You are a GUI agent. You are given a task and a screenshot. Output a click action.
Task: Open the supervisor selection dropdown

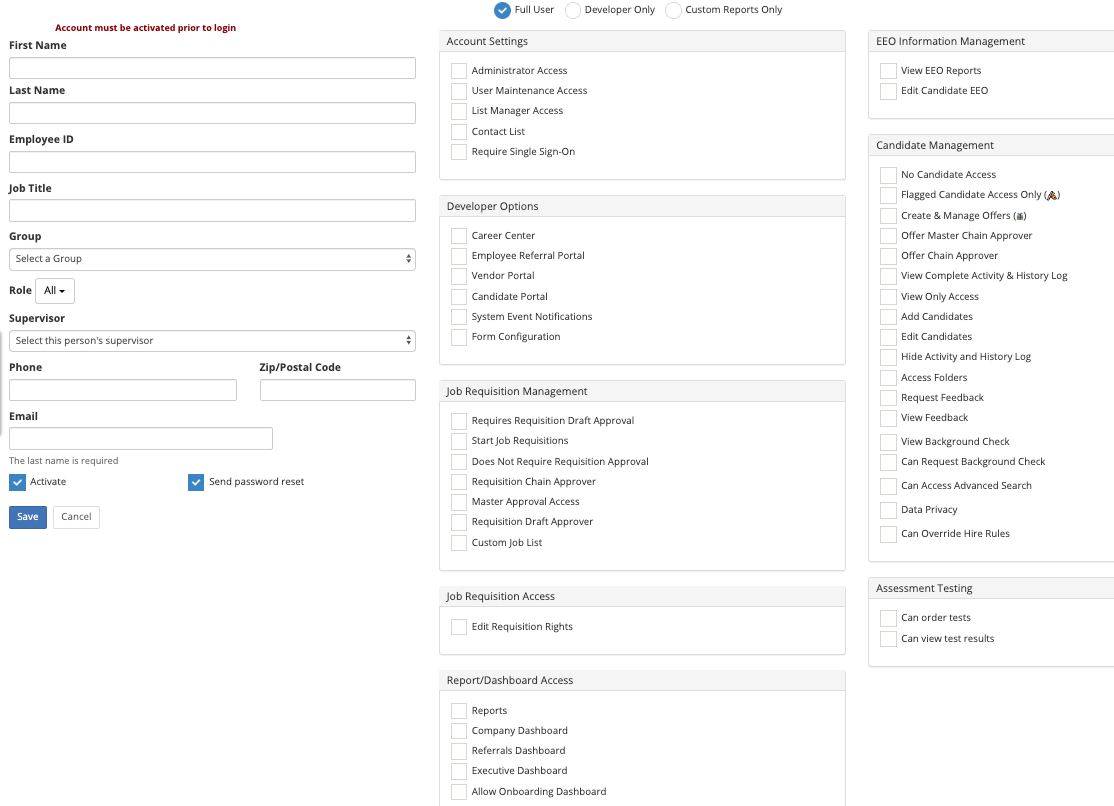point(212,338)
